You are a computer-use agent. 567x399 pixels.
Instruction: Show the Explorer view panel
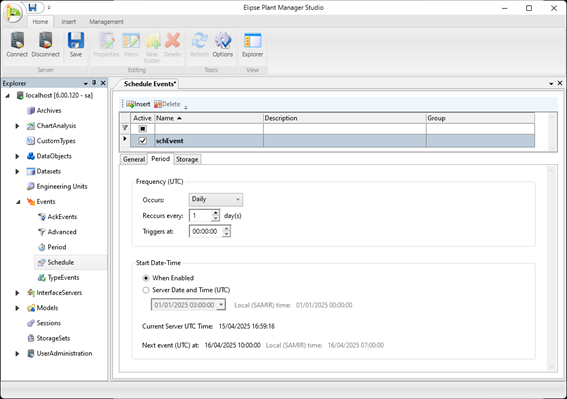coord(252,44)
